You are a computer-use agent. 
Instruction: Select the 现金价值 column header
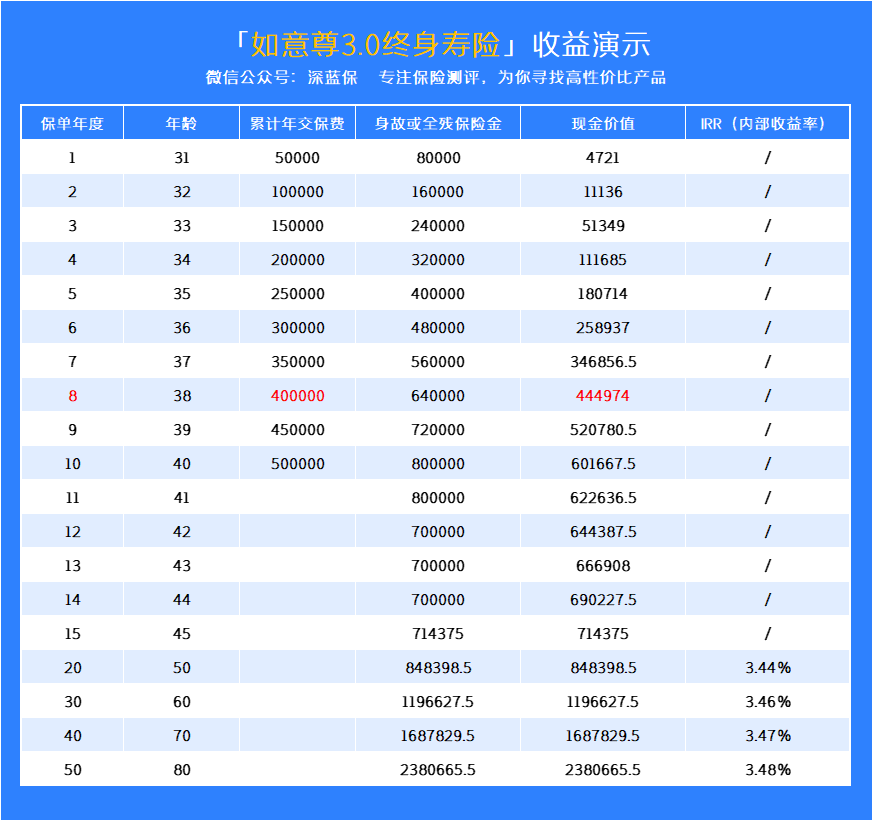coord(603,124)
